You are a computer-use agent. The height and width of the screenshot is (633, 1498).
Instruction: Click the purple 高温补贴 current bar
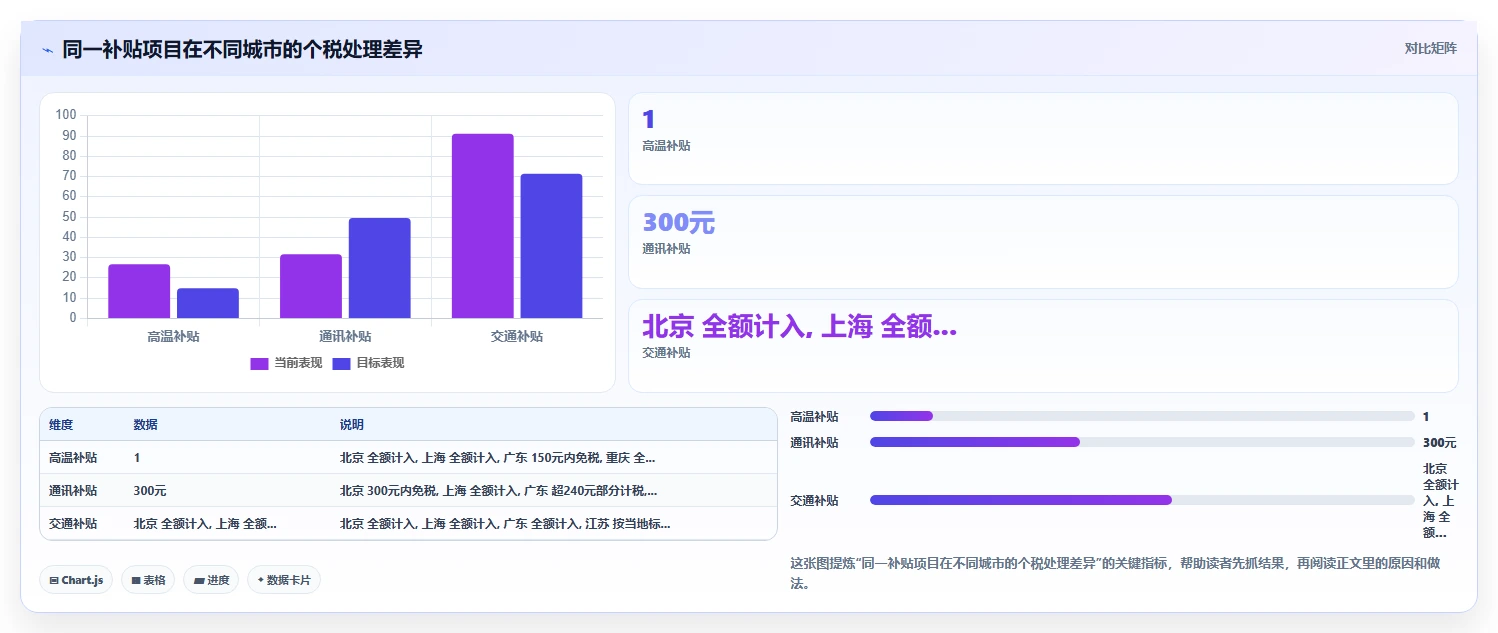(139, 291)
